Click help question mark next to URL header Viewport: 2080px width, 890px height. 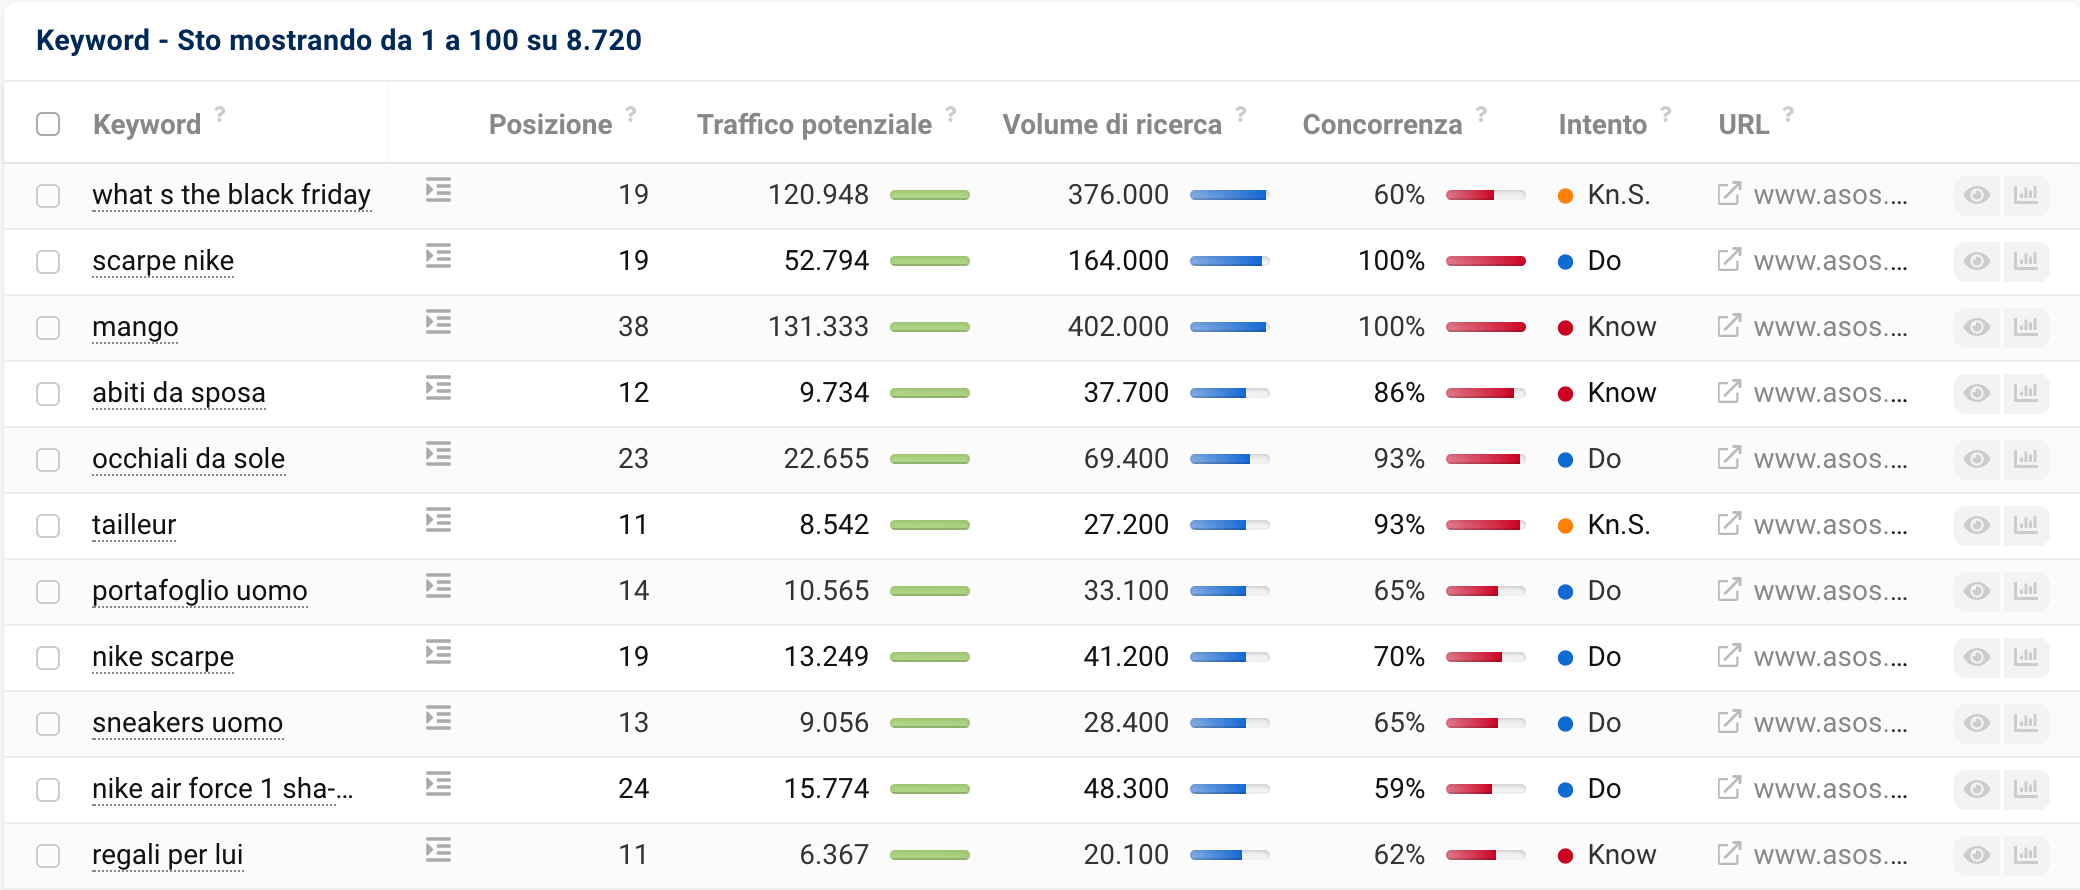tap(1788, 113)
